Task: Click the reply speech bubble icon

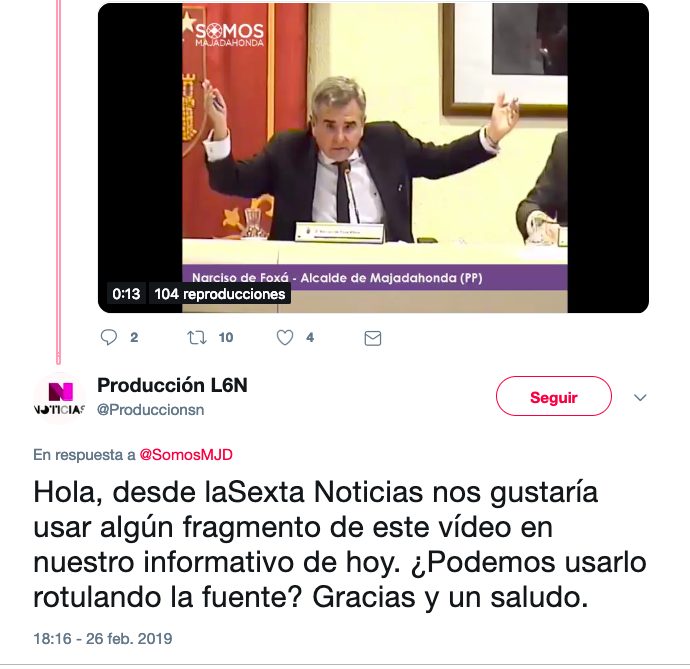Action: click(x=109, y=338)
